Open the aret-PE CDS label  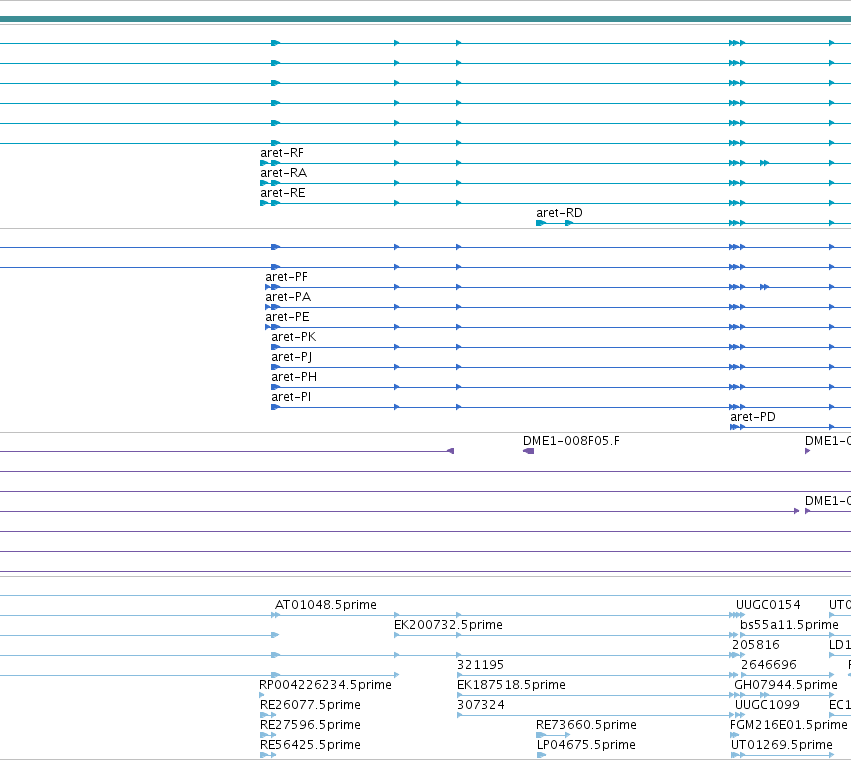[287, 317]
